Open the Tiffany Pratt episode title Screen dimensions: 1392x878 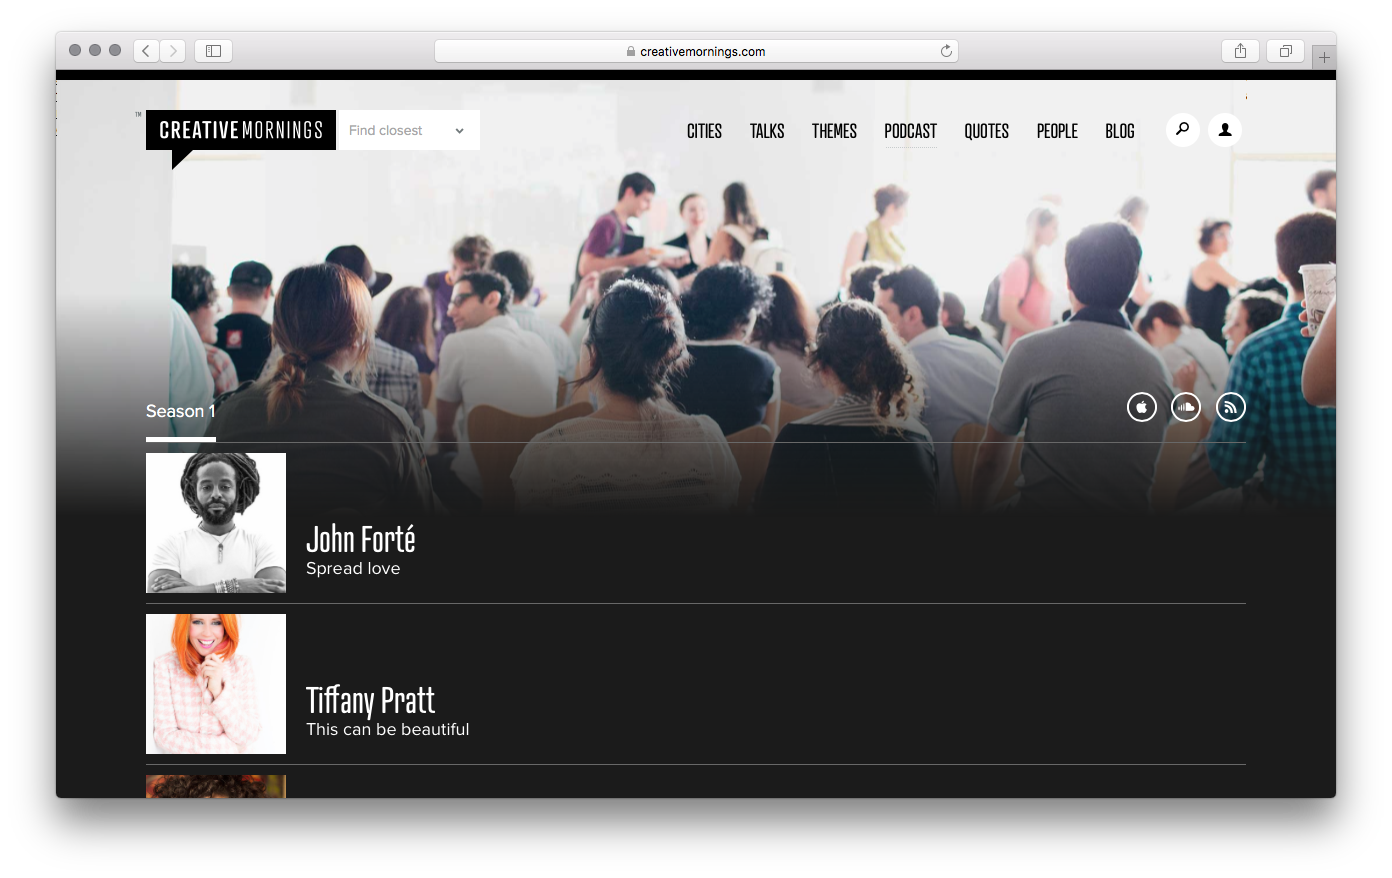tap(370, 700)
